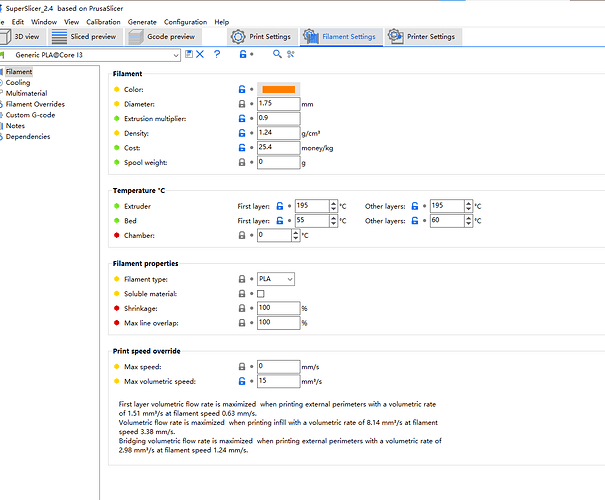605x500 pixels.
Task: Click Chamber temperature spinner arrows
Action: coord(295,235)
